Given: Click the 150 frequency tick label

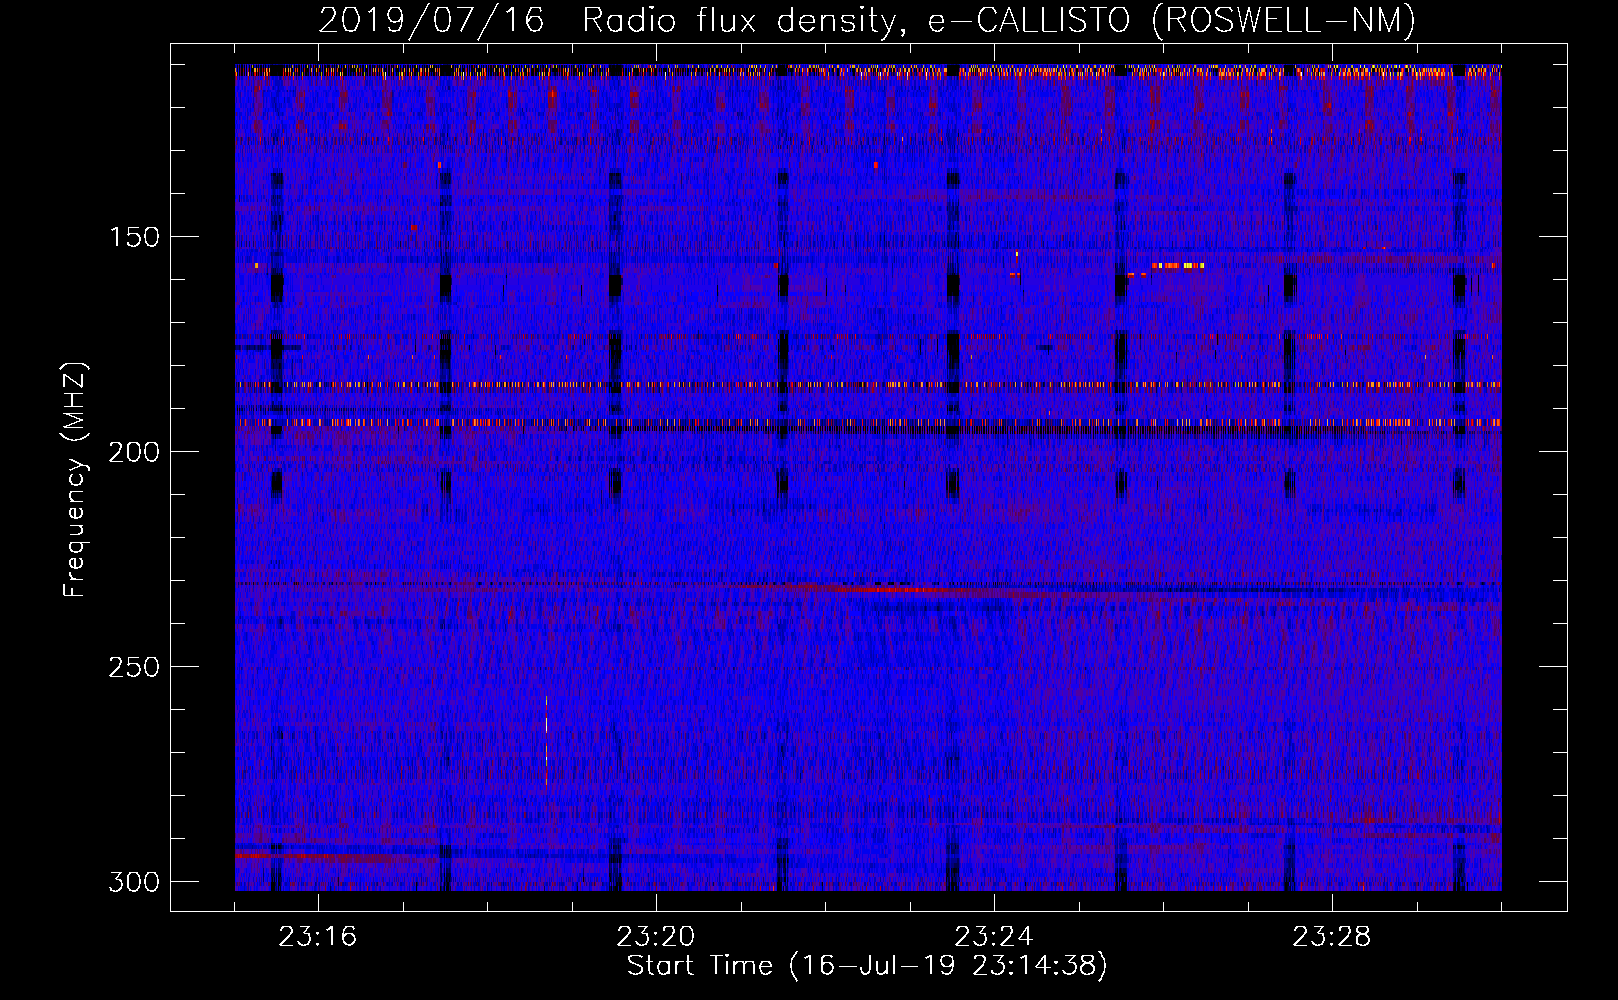Looking at the screenshot, I should [134, 237].
